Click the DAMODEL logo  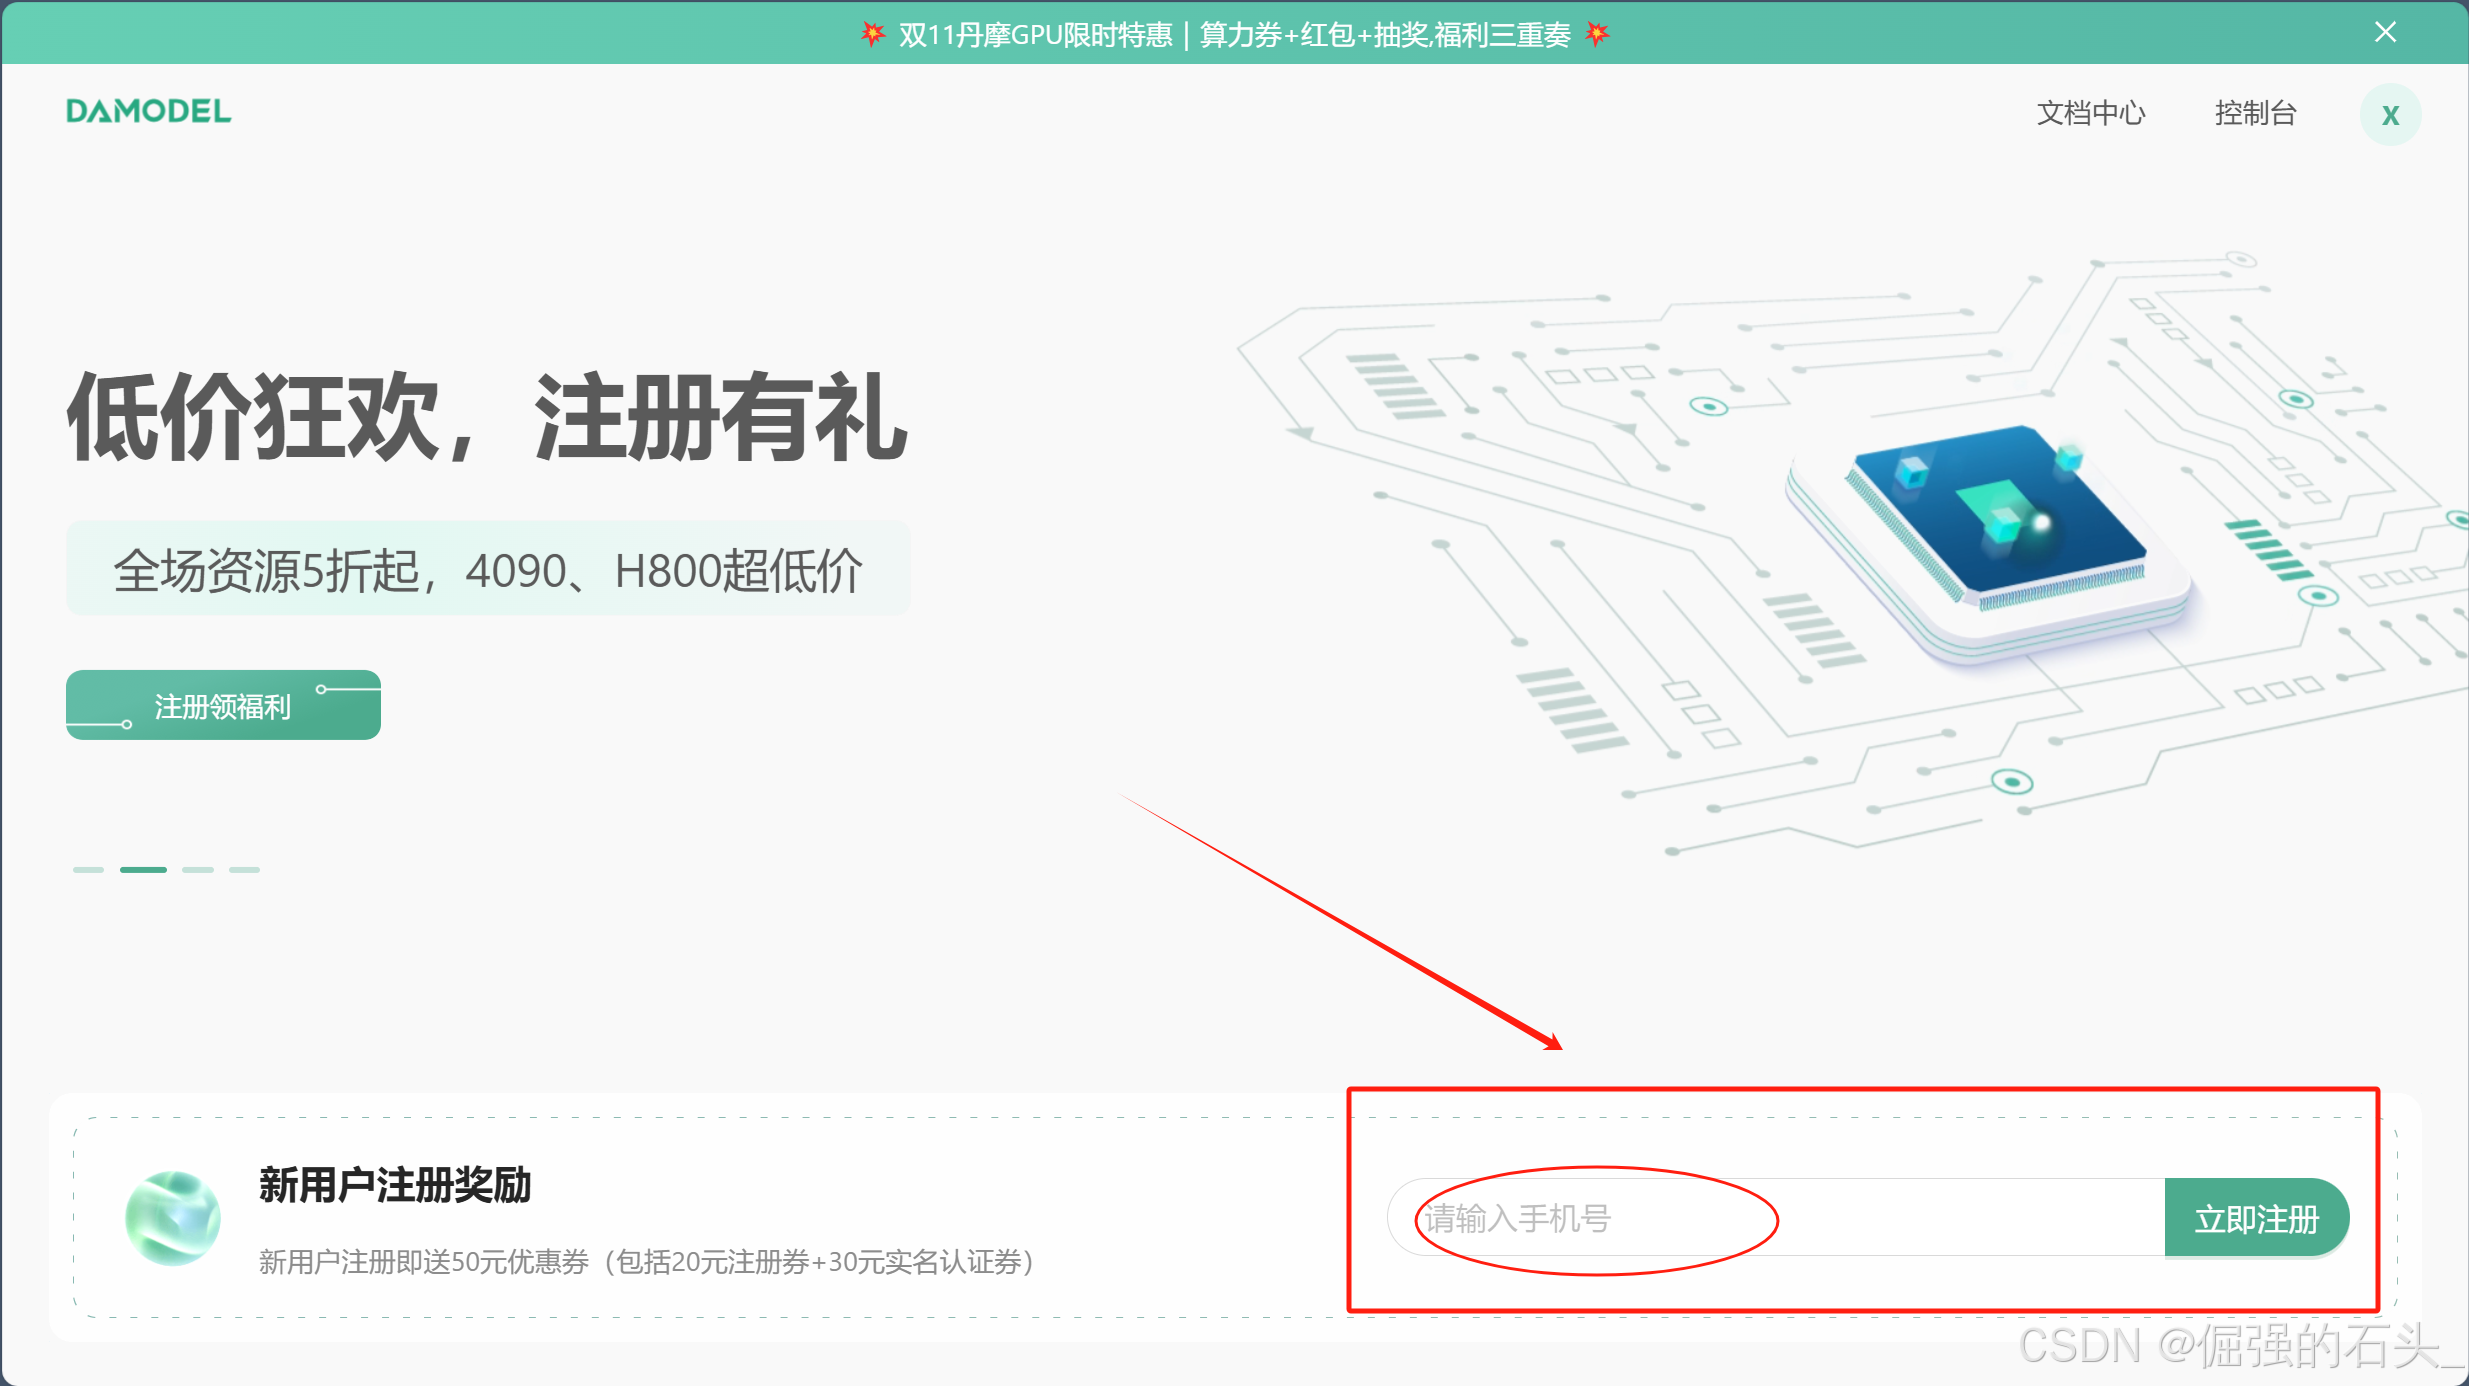tap(148, 111)
